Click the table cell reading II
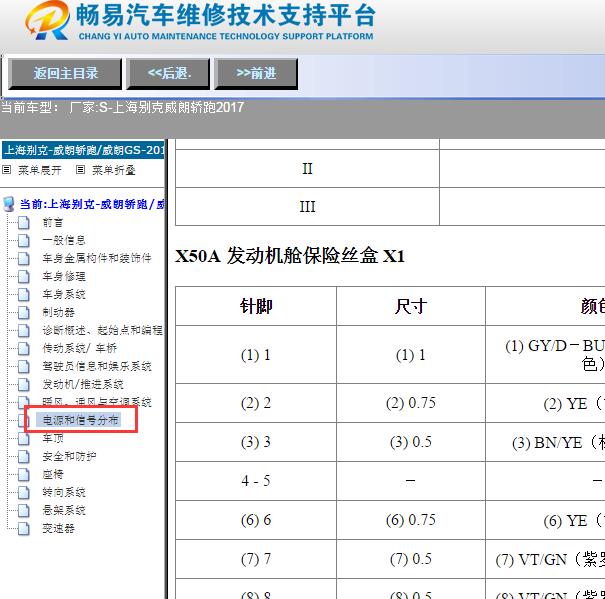The width and height of the screenshot is (605, 599). click(307, 169)
